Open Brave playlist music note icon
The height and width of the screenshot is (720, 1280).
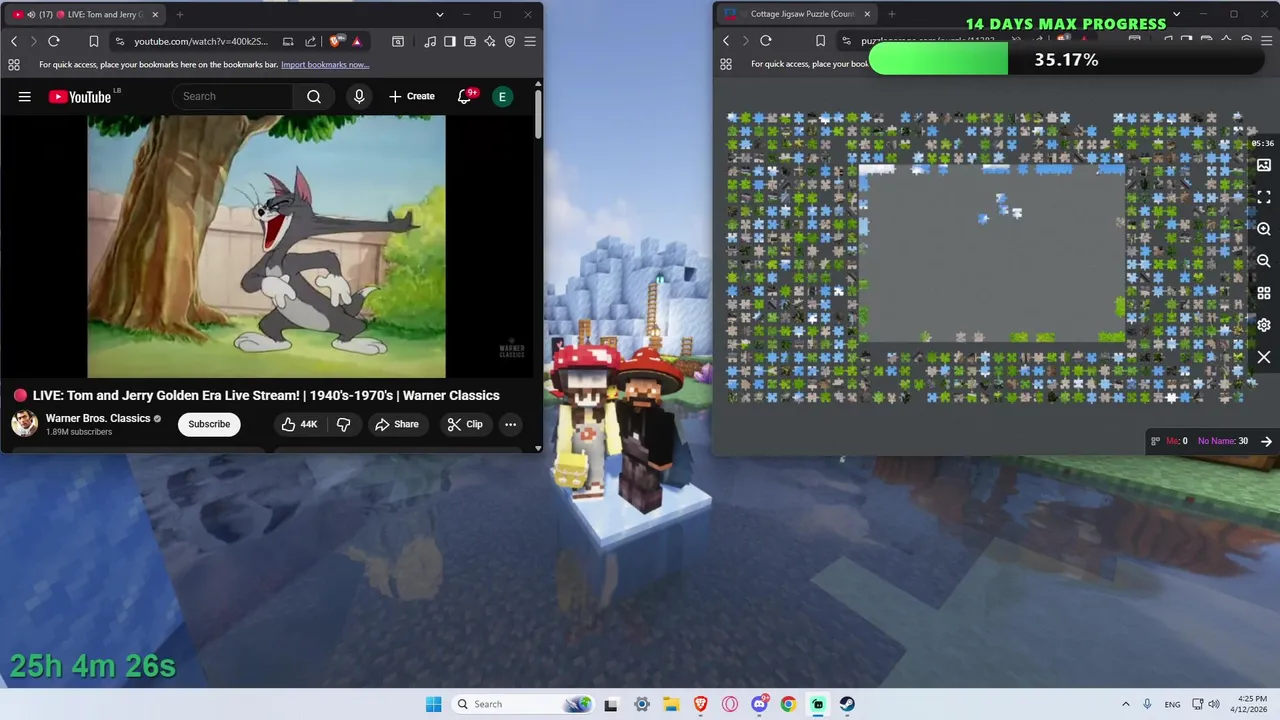tap(430, 41)
